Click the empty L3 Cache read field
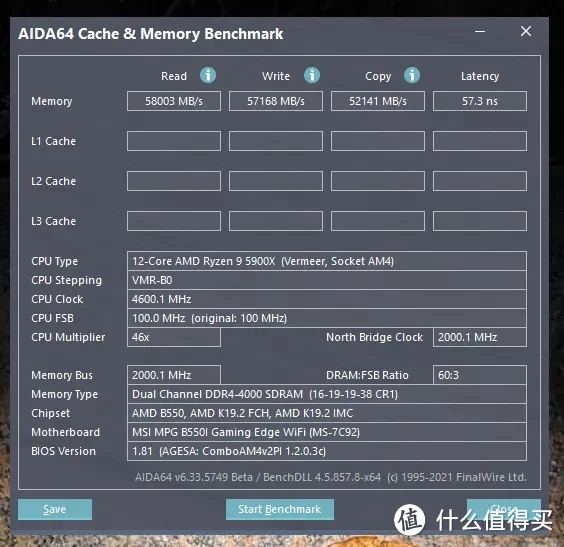 pos(174,221)
